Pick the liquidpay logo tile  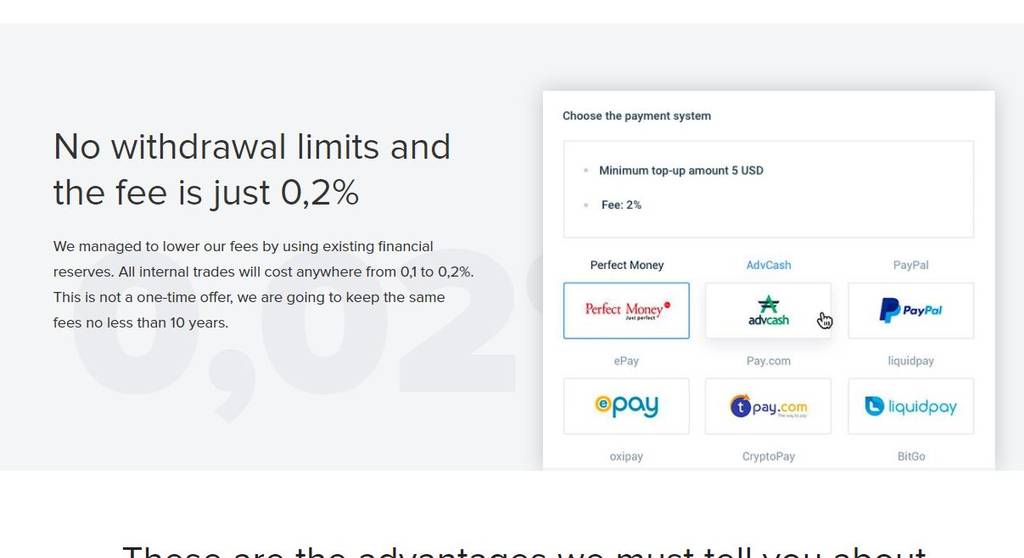click(910, 406)
